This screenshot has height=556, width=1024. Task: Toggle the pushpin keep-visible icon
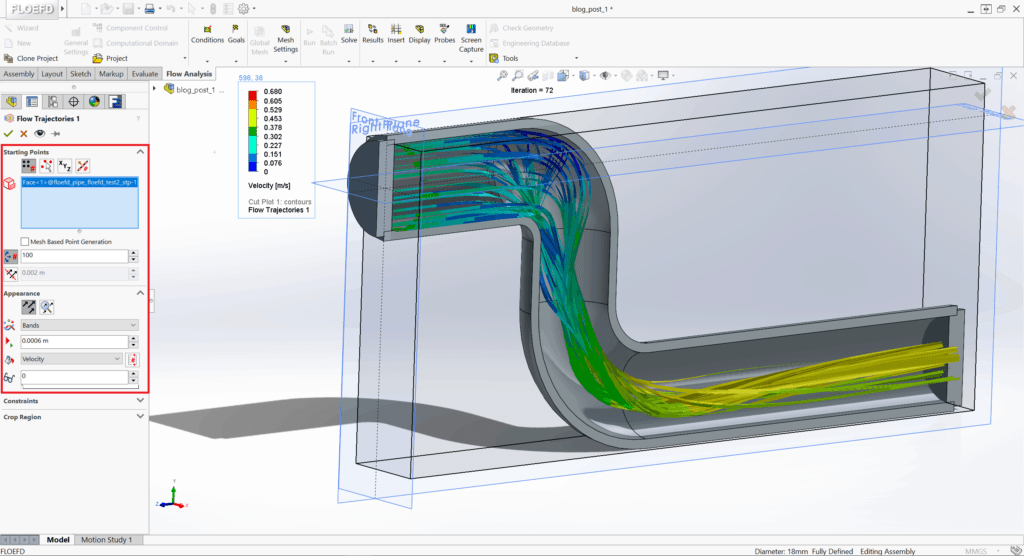click(x=56, y=133)
